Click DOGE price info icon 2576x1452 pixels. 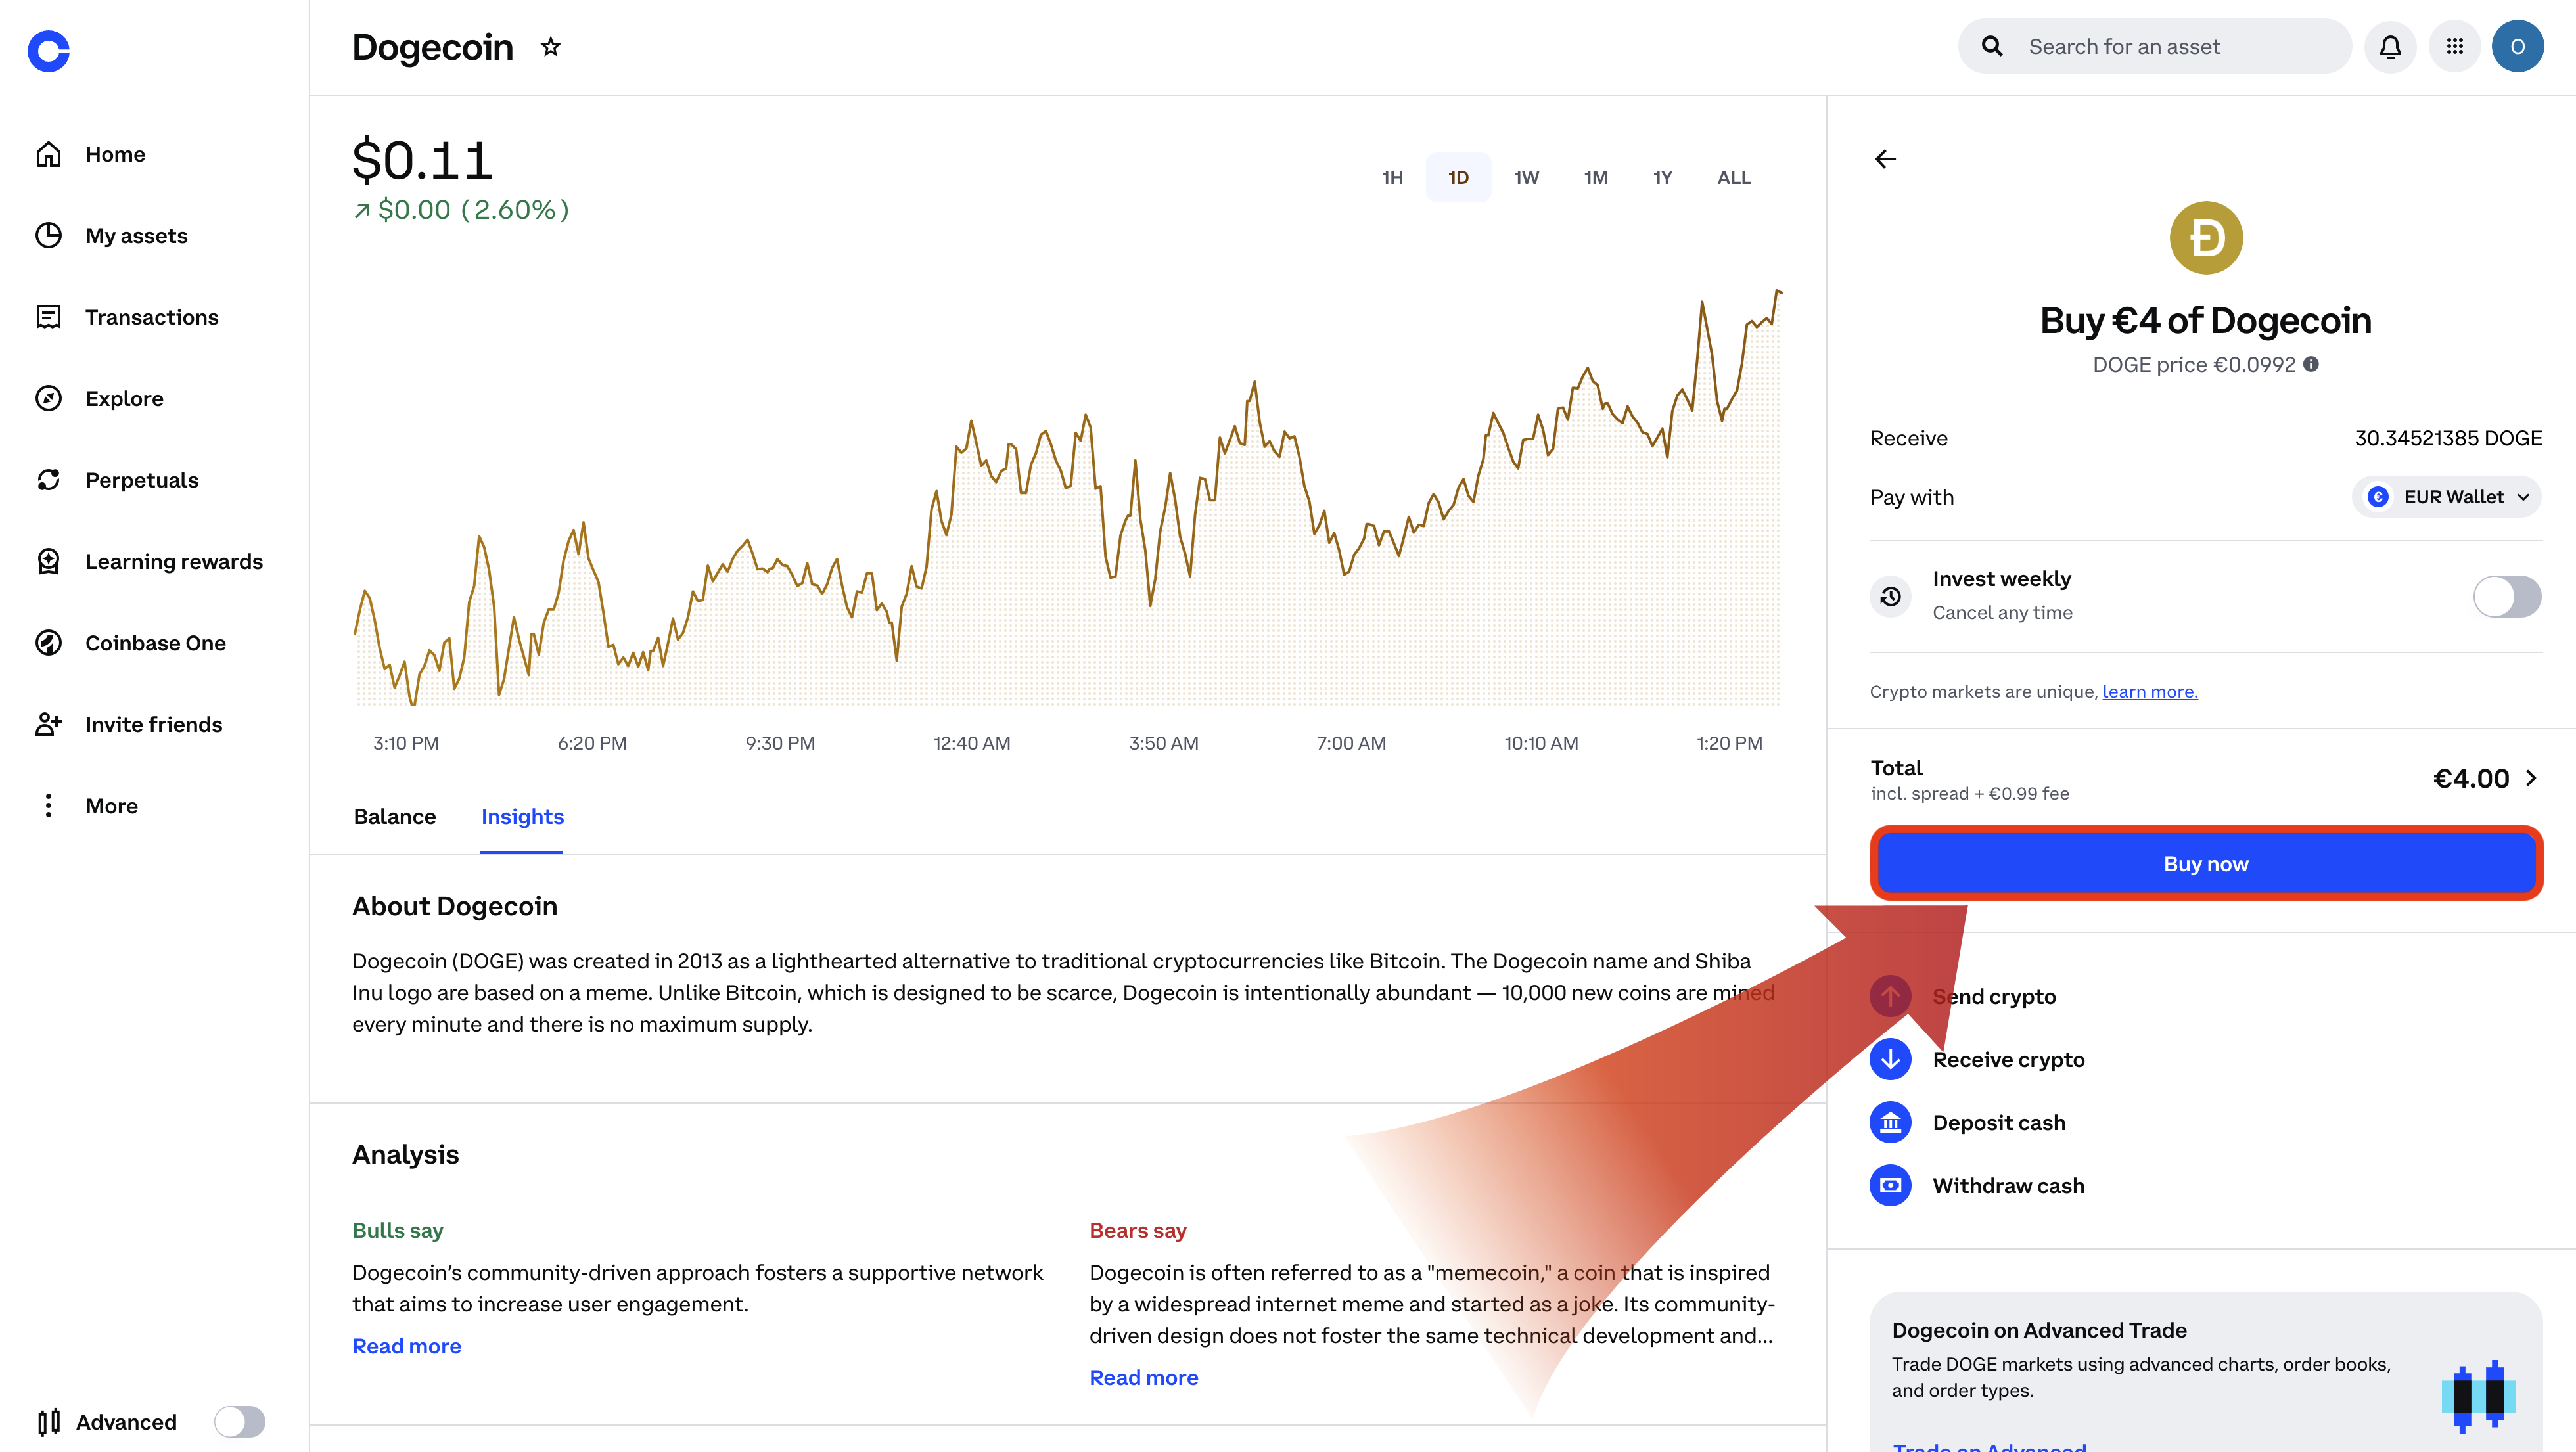point(2311,364)
